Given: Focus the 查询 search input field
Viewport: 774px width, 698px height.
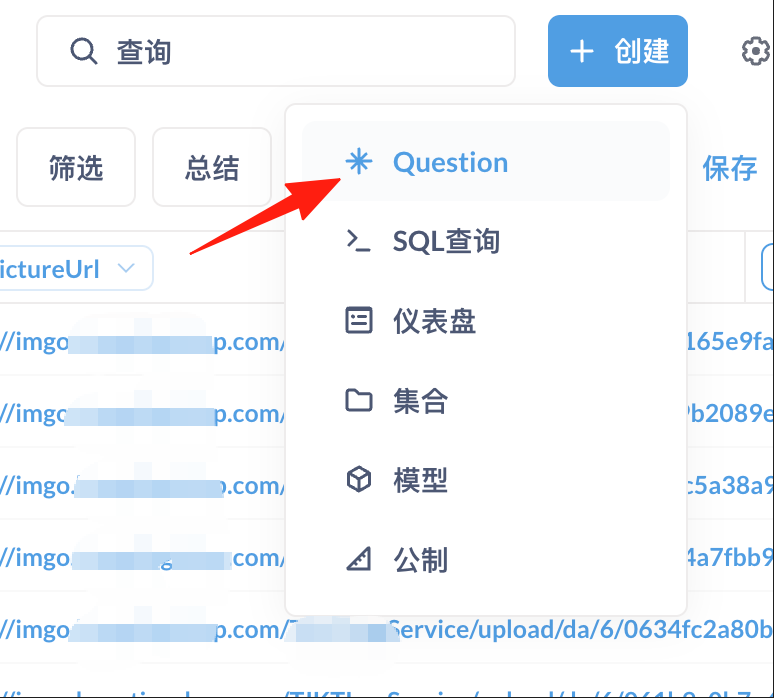Looking at the screenshot, I should pyautogui.click(x=300, y=51).
